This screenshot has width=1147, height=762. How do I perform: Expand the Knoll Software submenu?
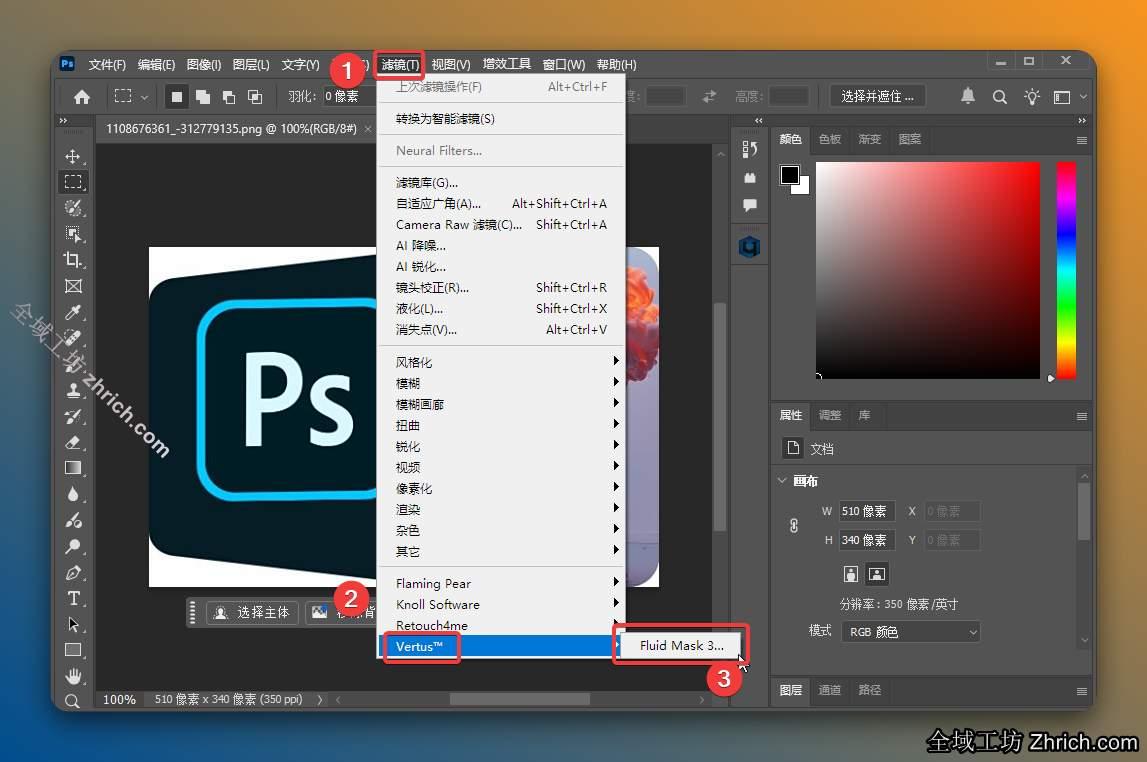(501, 605)
